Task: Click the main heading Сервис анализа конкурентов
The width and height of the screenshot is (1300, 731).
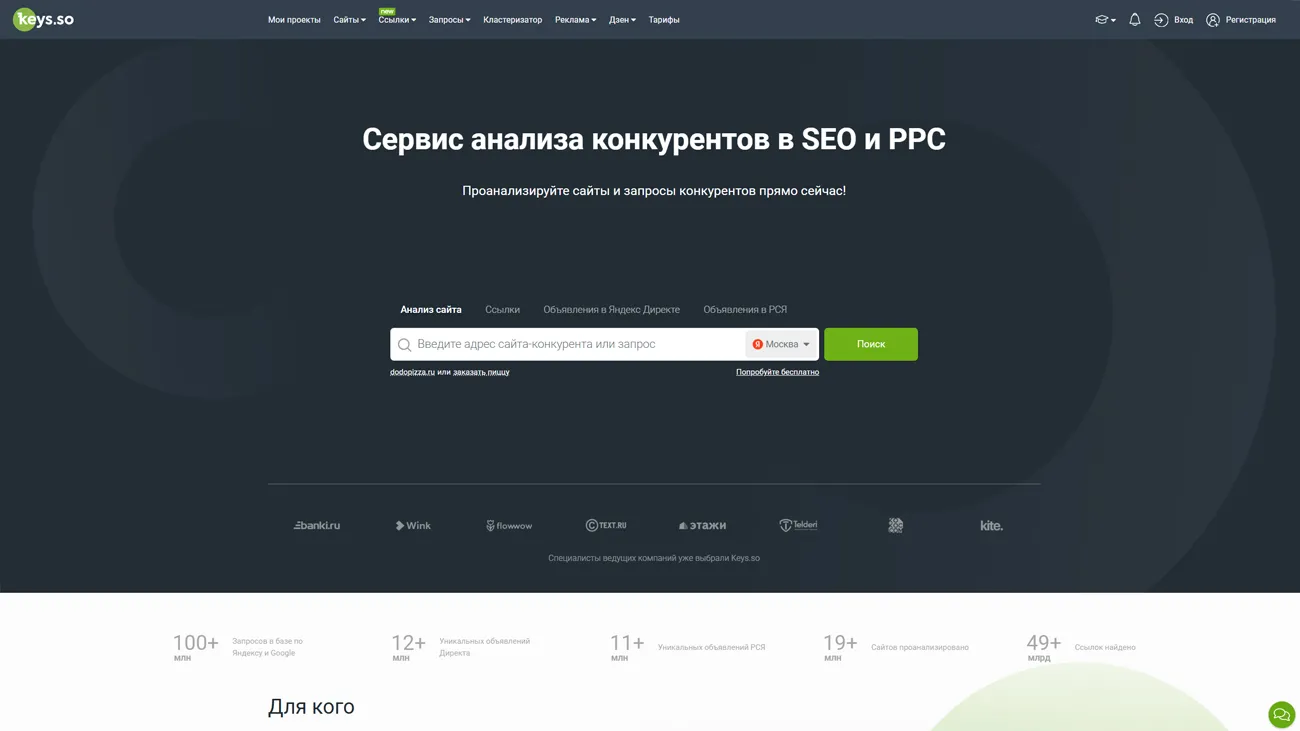Action: tap(654, 139)
